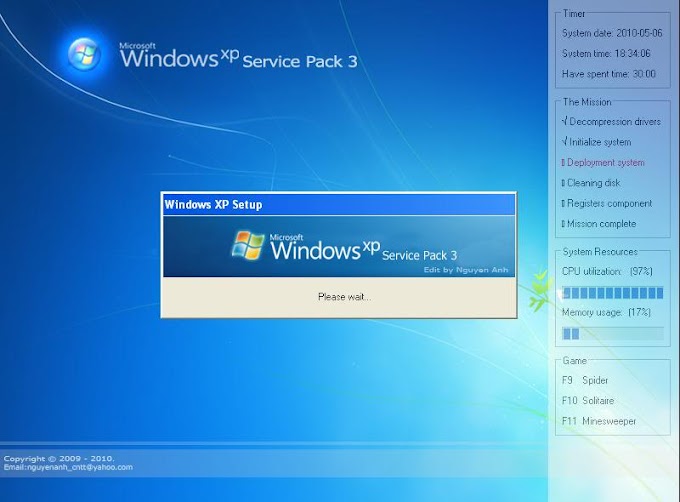This screenshot has height=502, width=680.
Task: Click 'Edit by Nguyen Anh' credit text
Action: pos(466,270)
